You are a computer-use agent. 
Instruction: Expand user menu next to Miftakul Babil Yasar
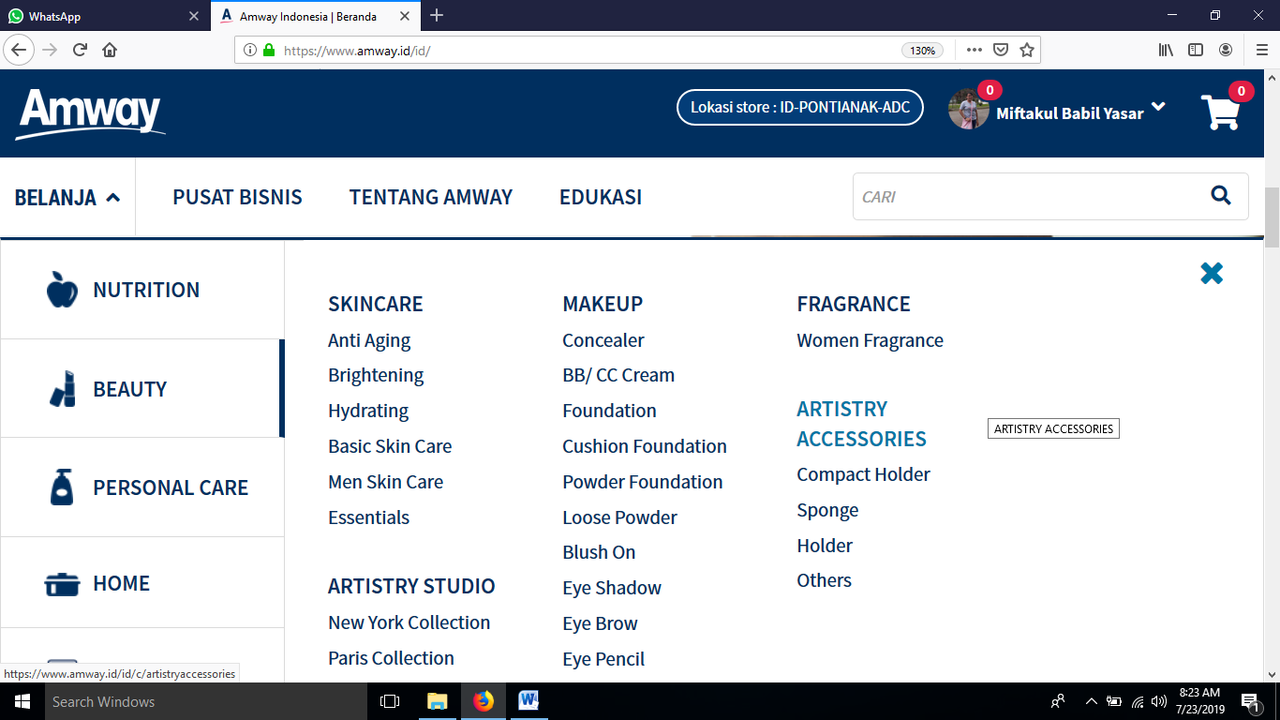click(x=1158, y=107)
